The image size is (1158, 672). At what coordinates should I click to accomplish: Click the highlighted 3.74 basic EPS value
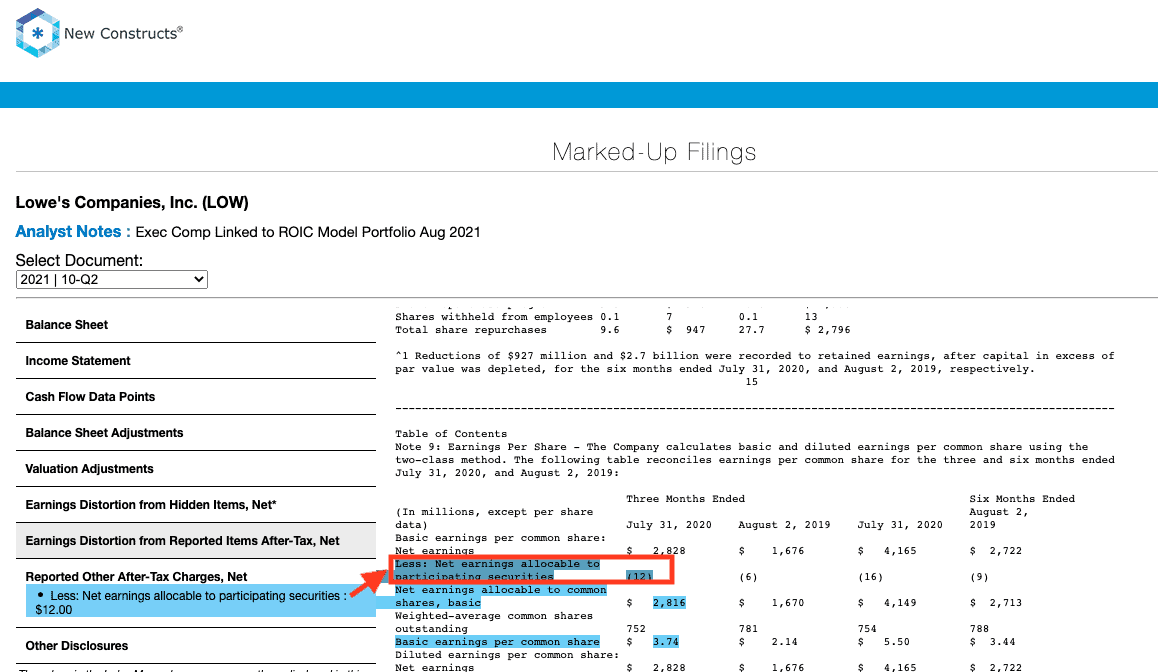(x=665, y=642)
